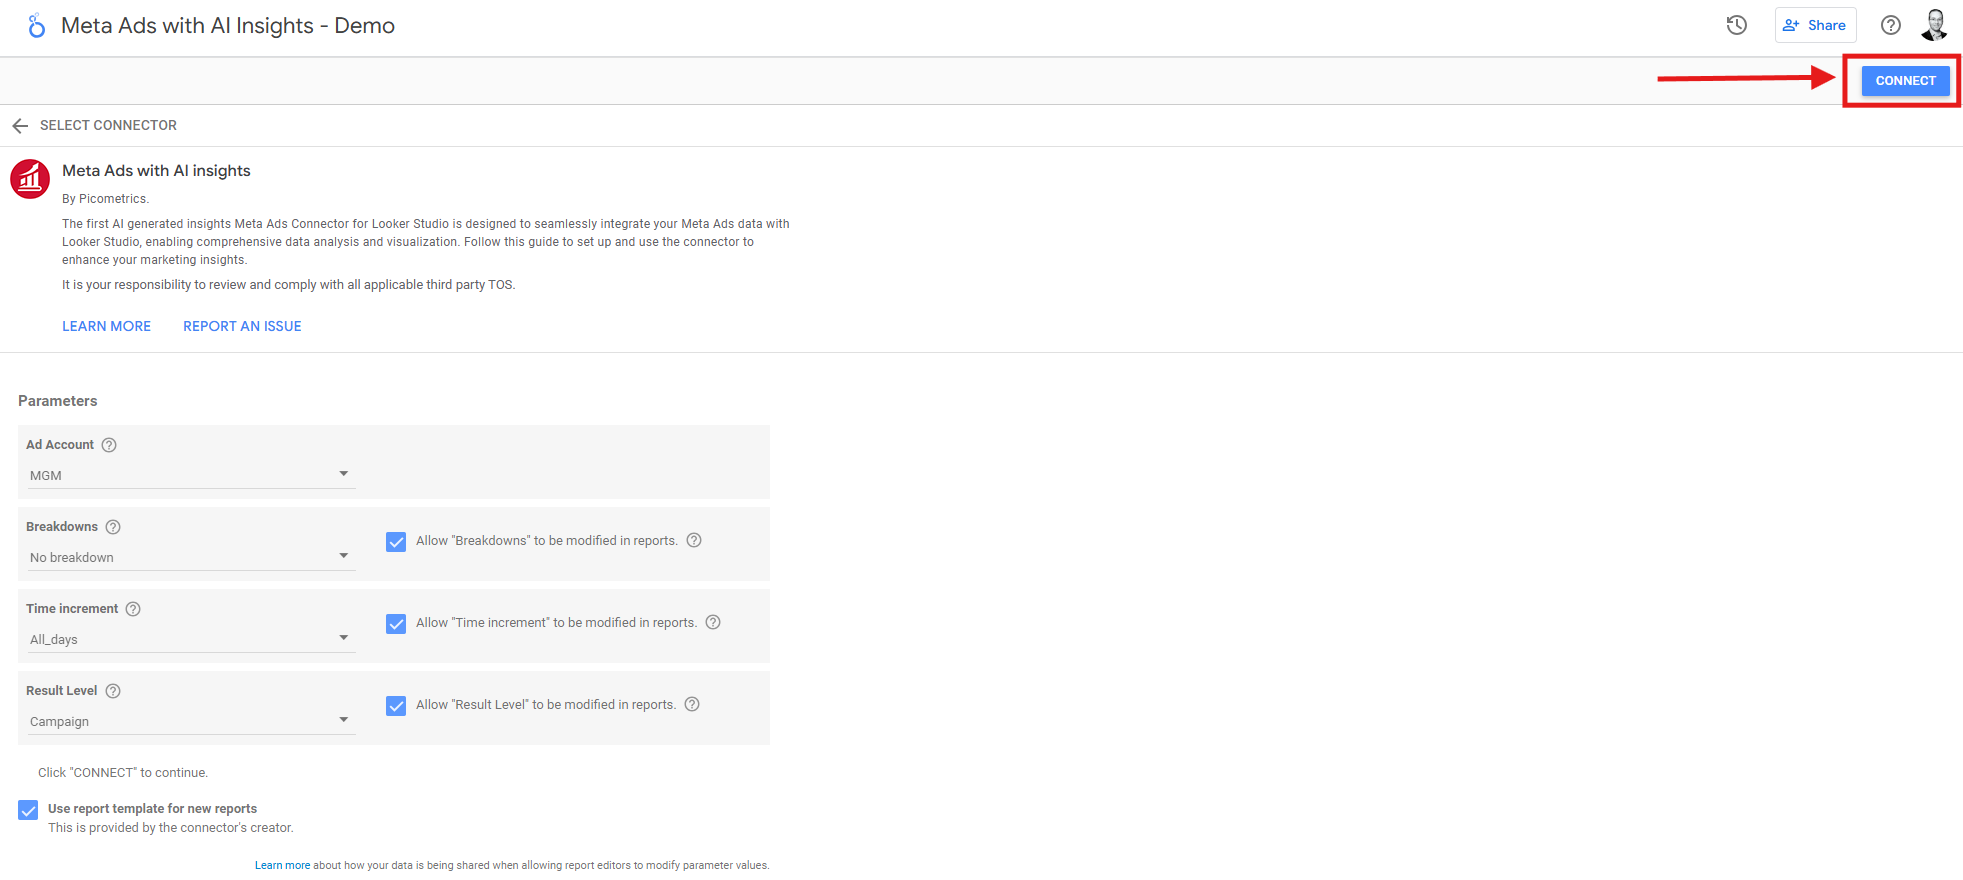Uncheck Allow "Breakdowns" to be modified checkbox

396,542
